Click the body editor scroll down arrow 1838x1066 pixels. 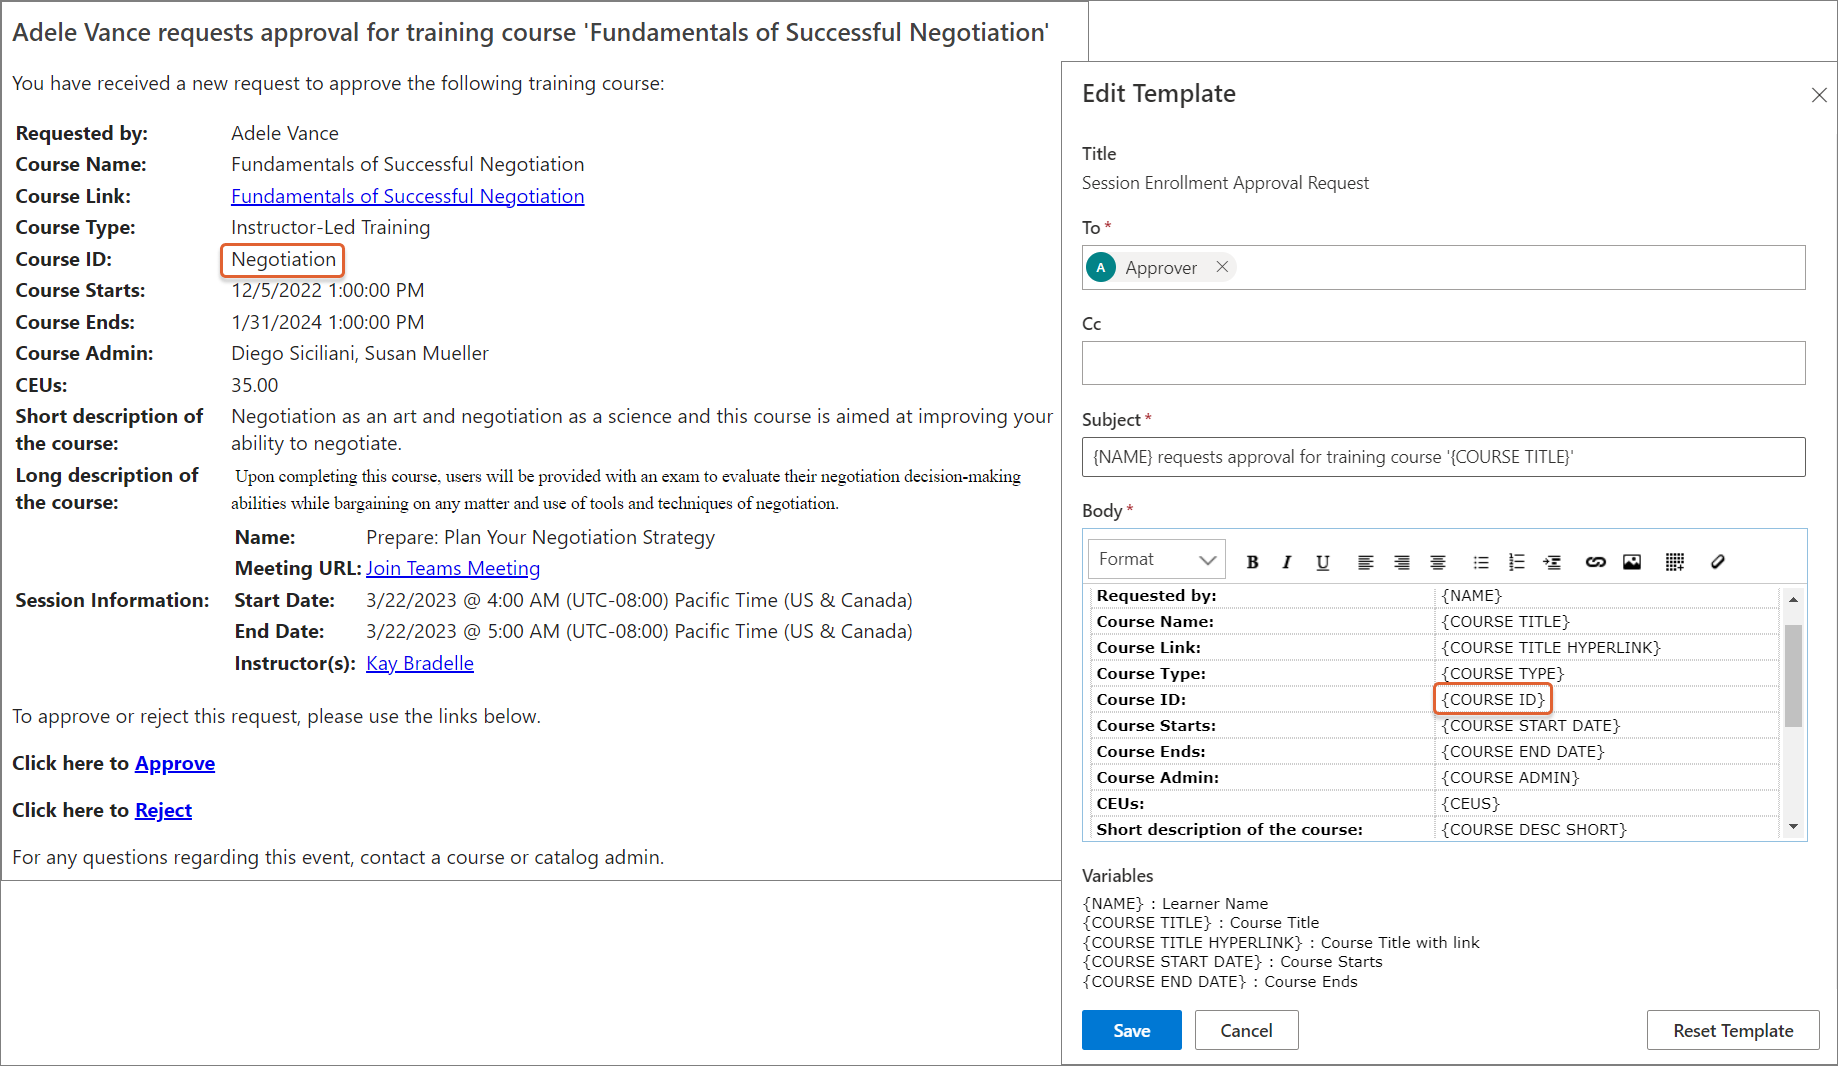click(1793, 827)
